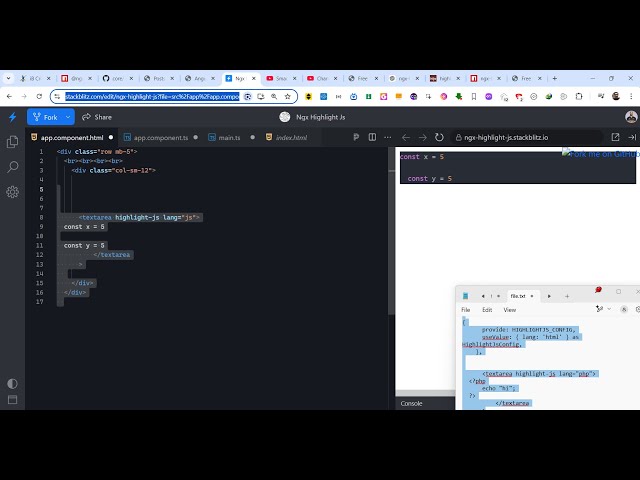Switch to the app.component.ts tab

160,137
